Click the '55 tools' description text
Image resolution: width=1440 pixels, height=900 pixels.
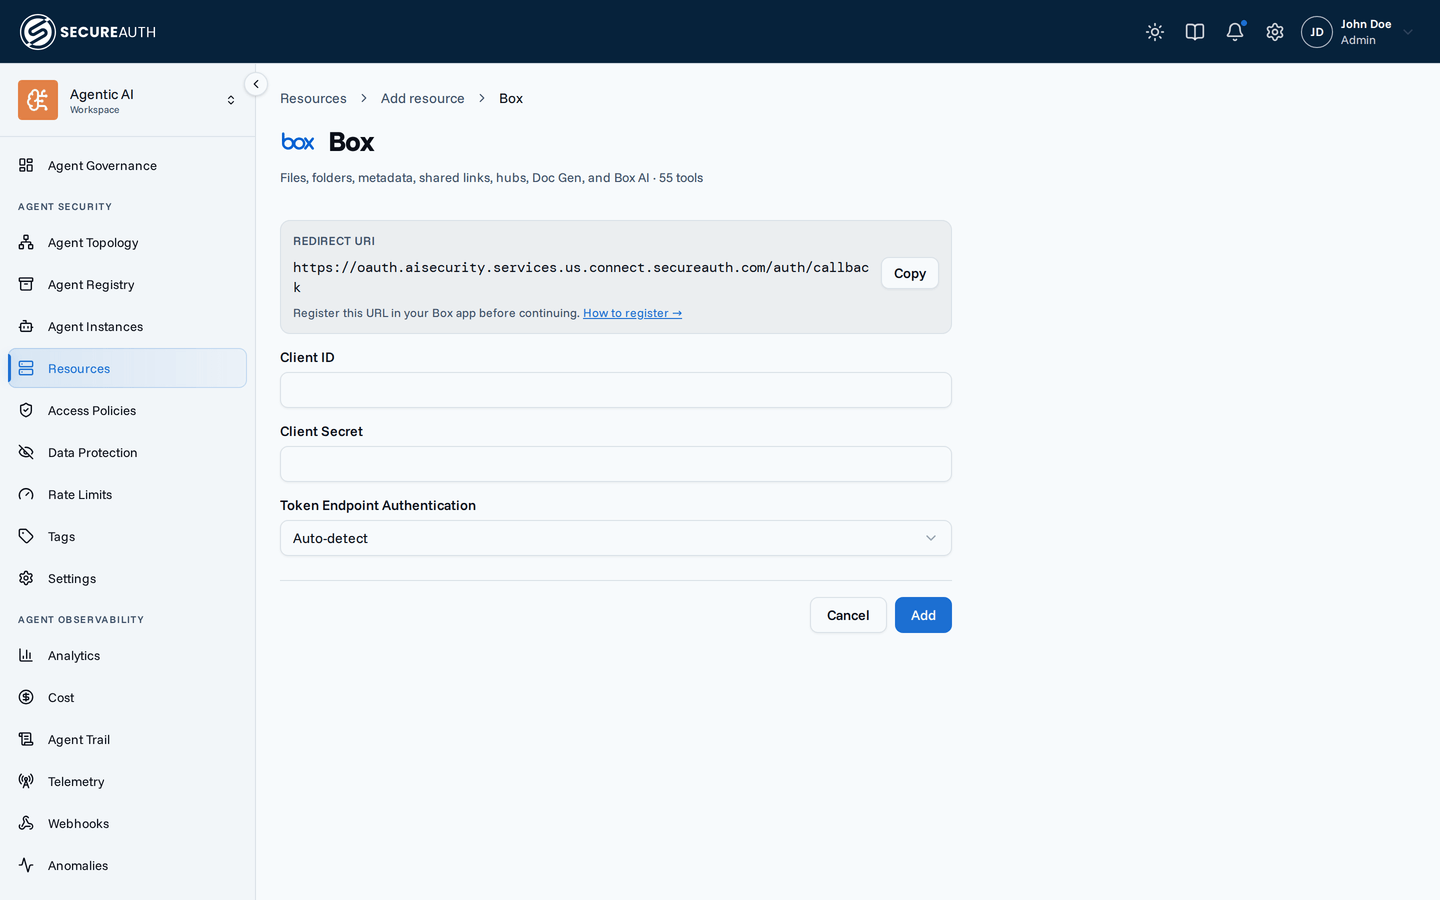(x=681, y=178)
